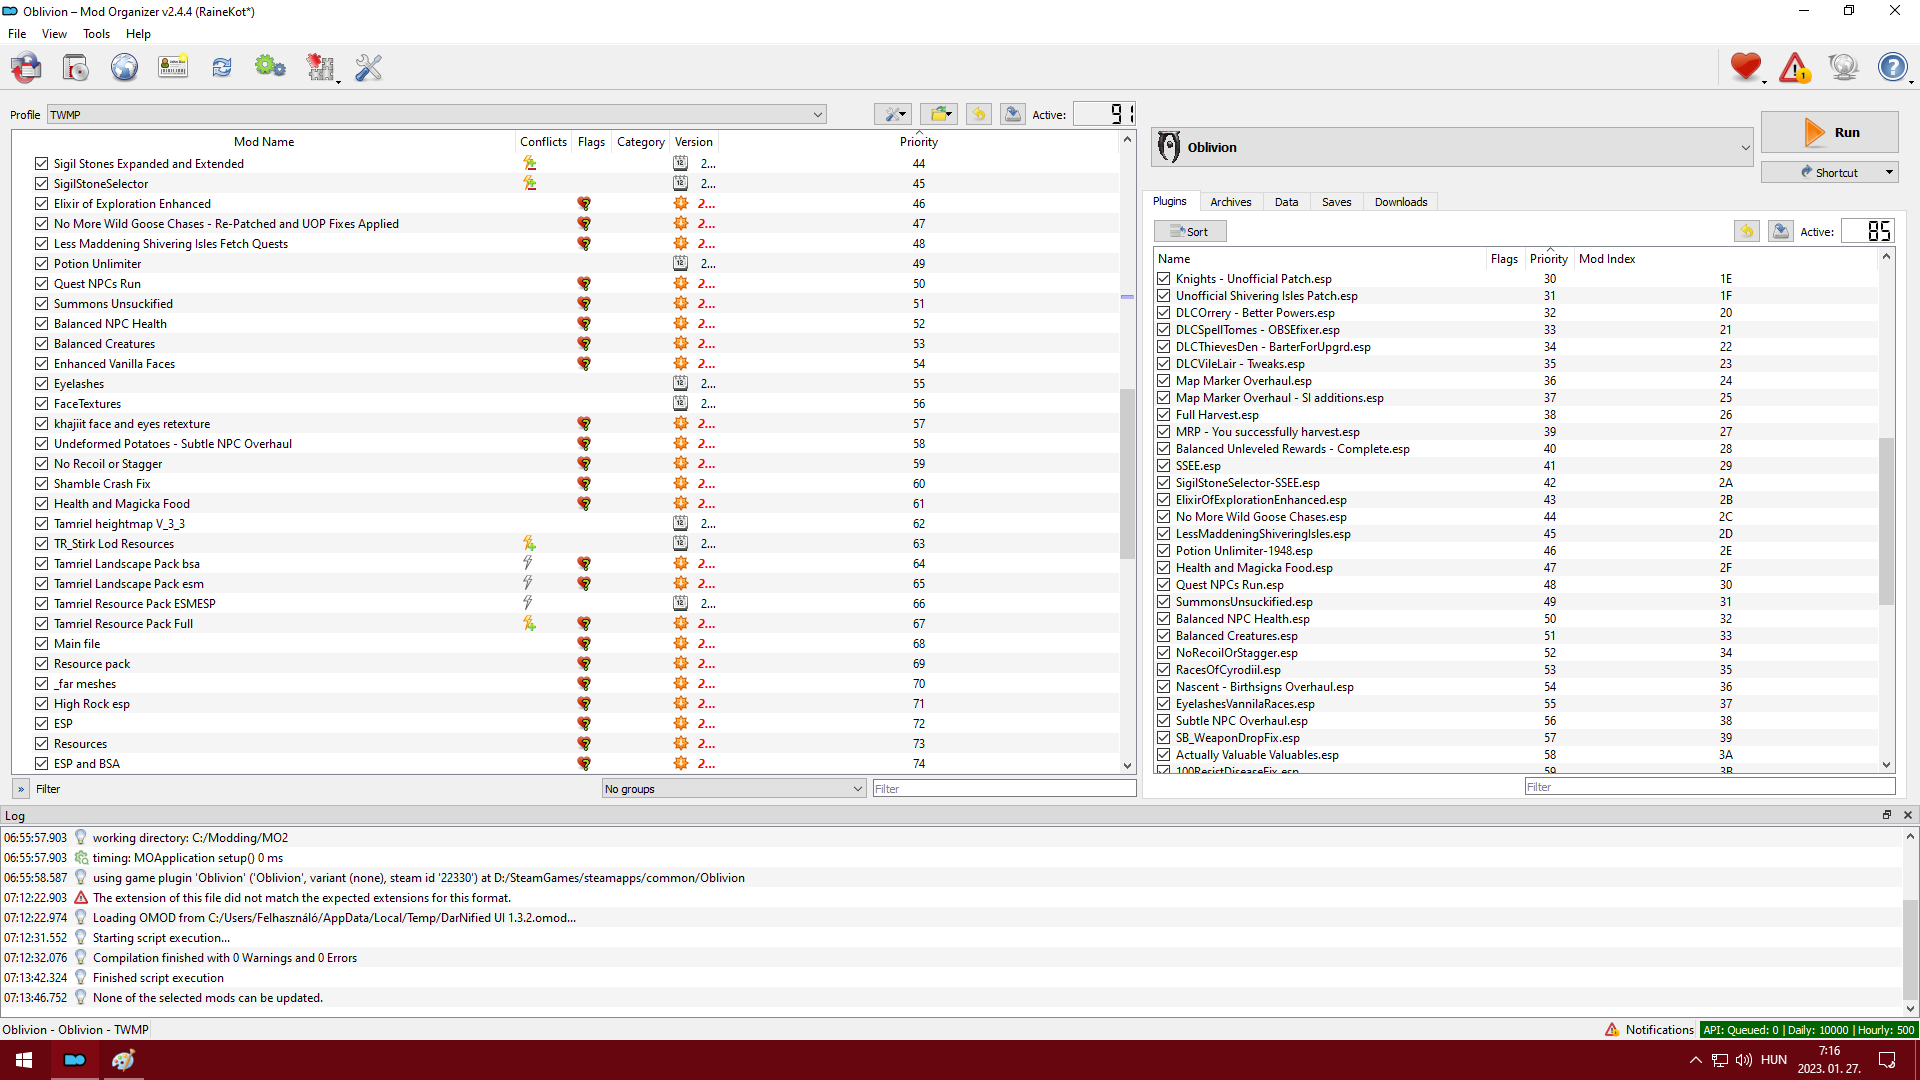This screenshot has height=1080, width=1920.
Task: Open executables configuration gears icon
Action: (270, 67)
